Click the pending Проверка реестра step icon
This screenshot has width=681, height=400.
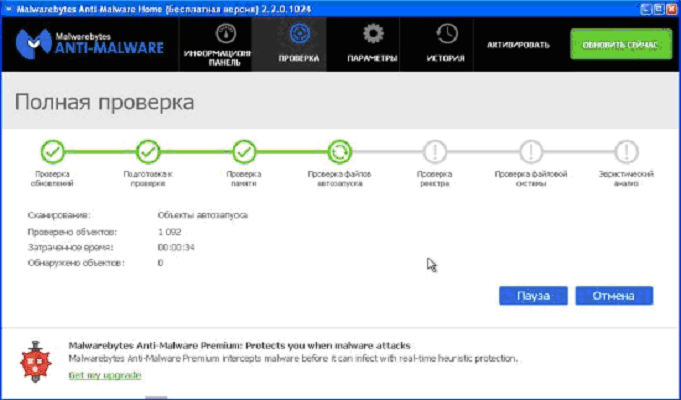click(x=435, y=152)
